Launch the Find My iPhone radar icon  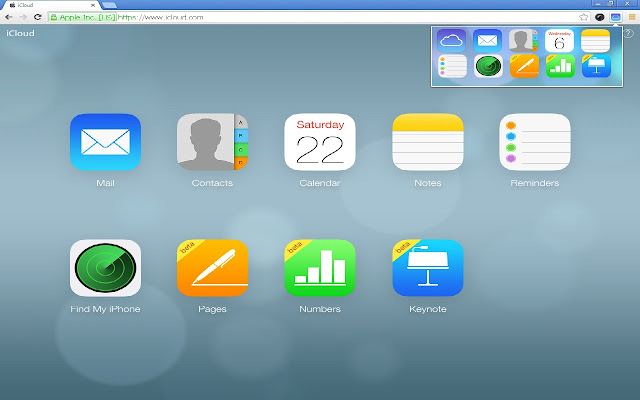tap(105, 268)
